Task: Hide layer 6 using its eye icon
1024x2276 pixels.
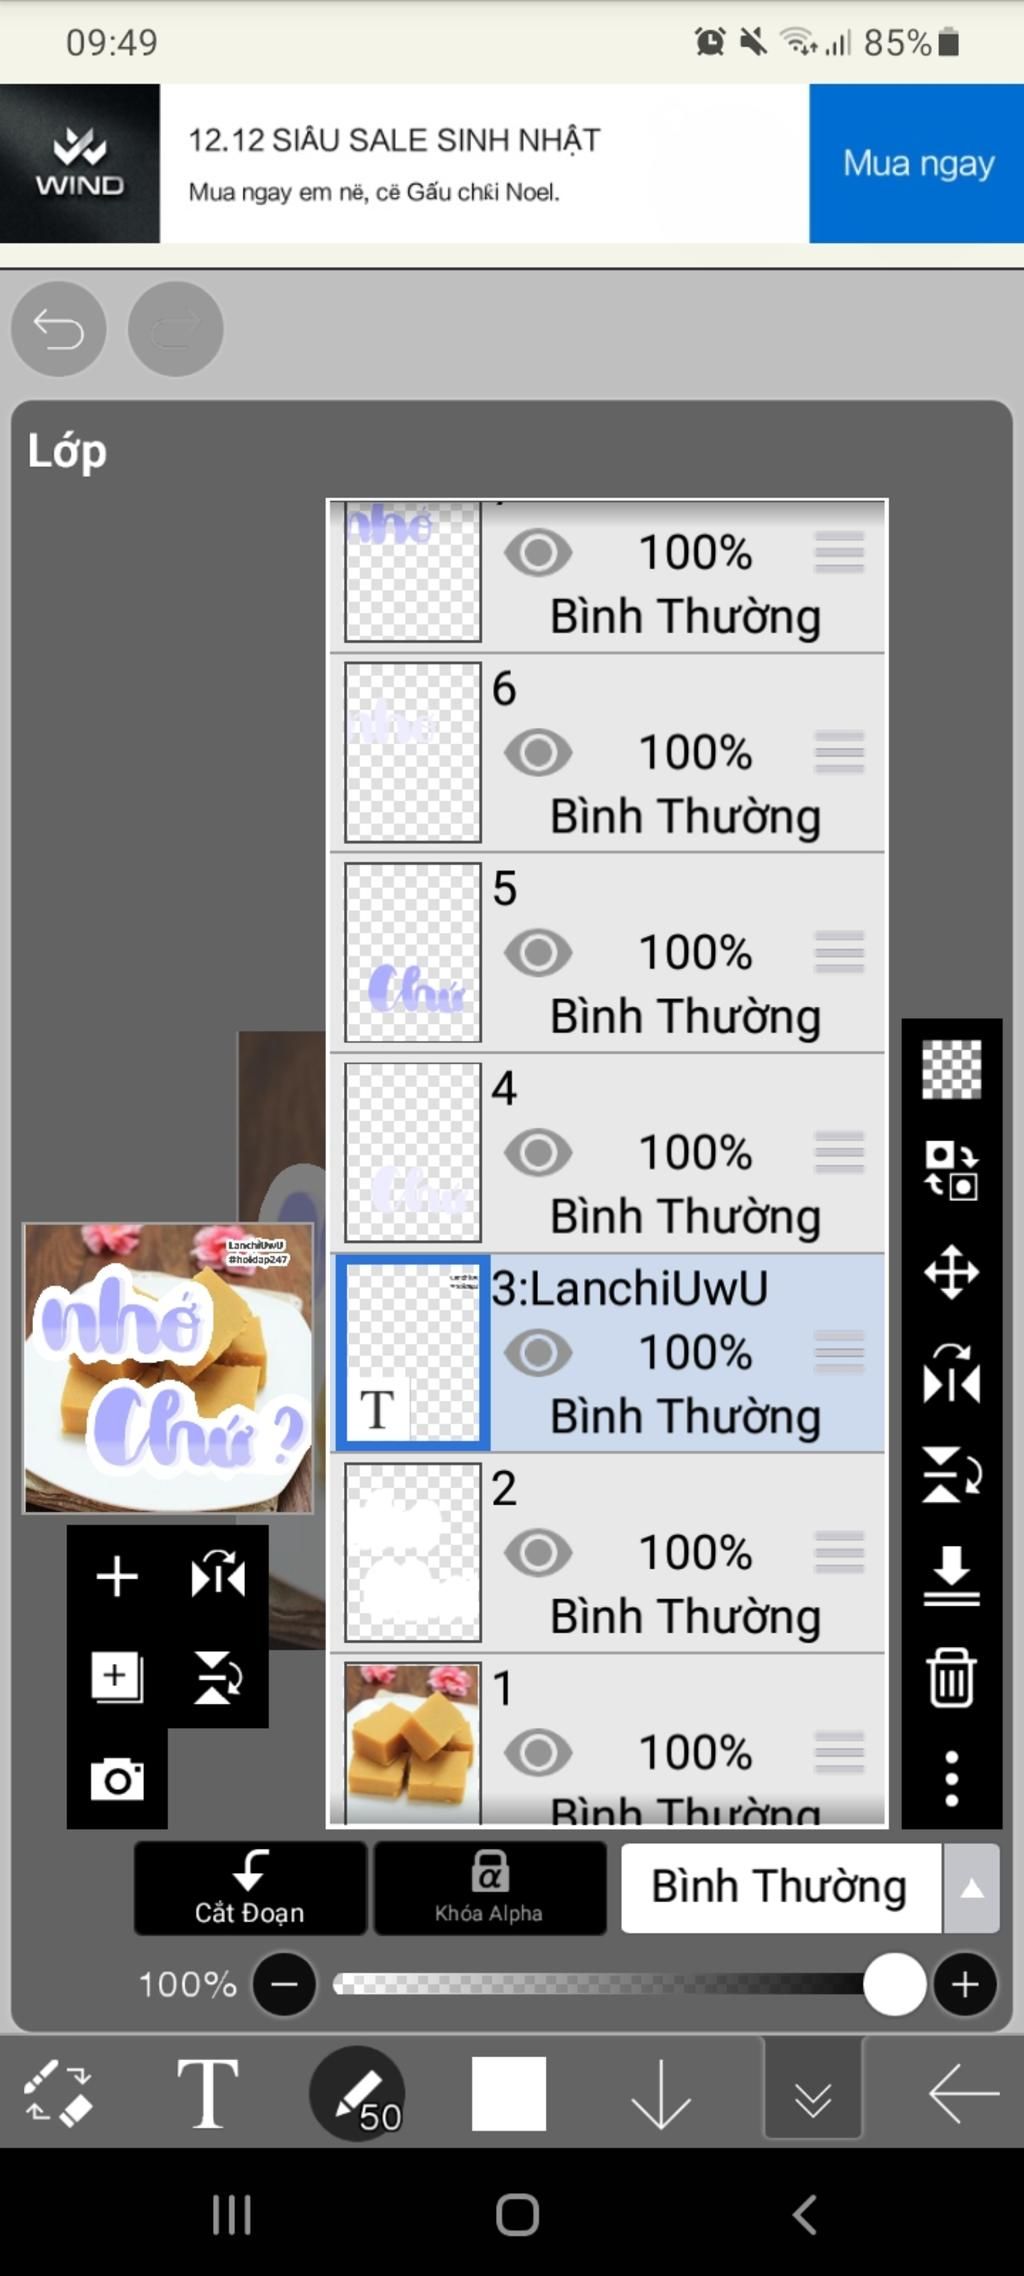Action: 538,752
